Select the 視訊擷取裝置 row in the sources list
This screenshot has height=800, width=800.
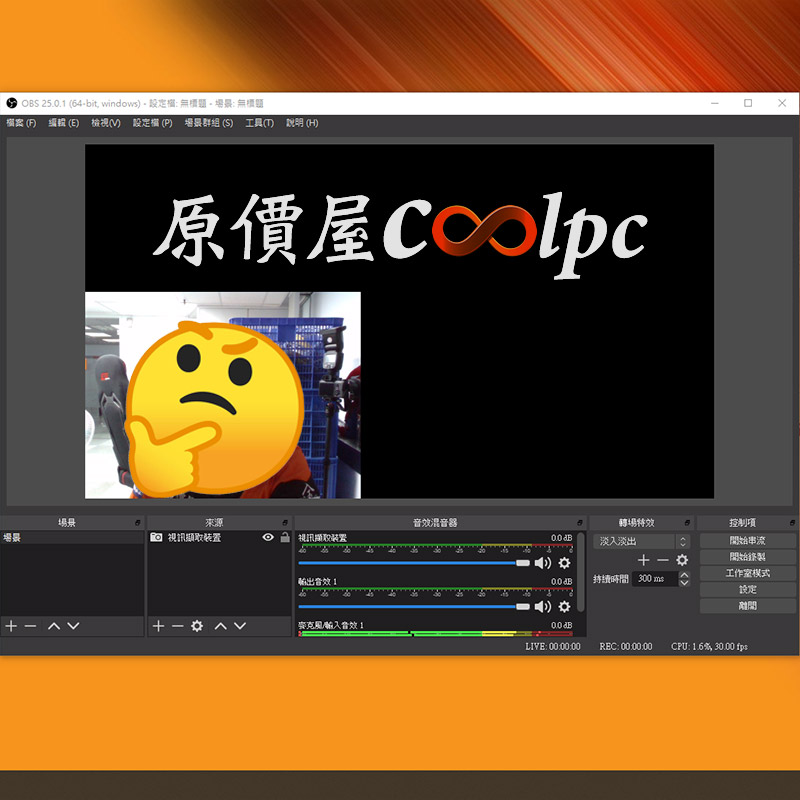[219, 537]
